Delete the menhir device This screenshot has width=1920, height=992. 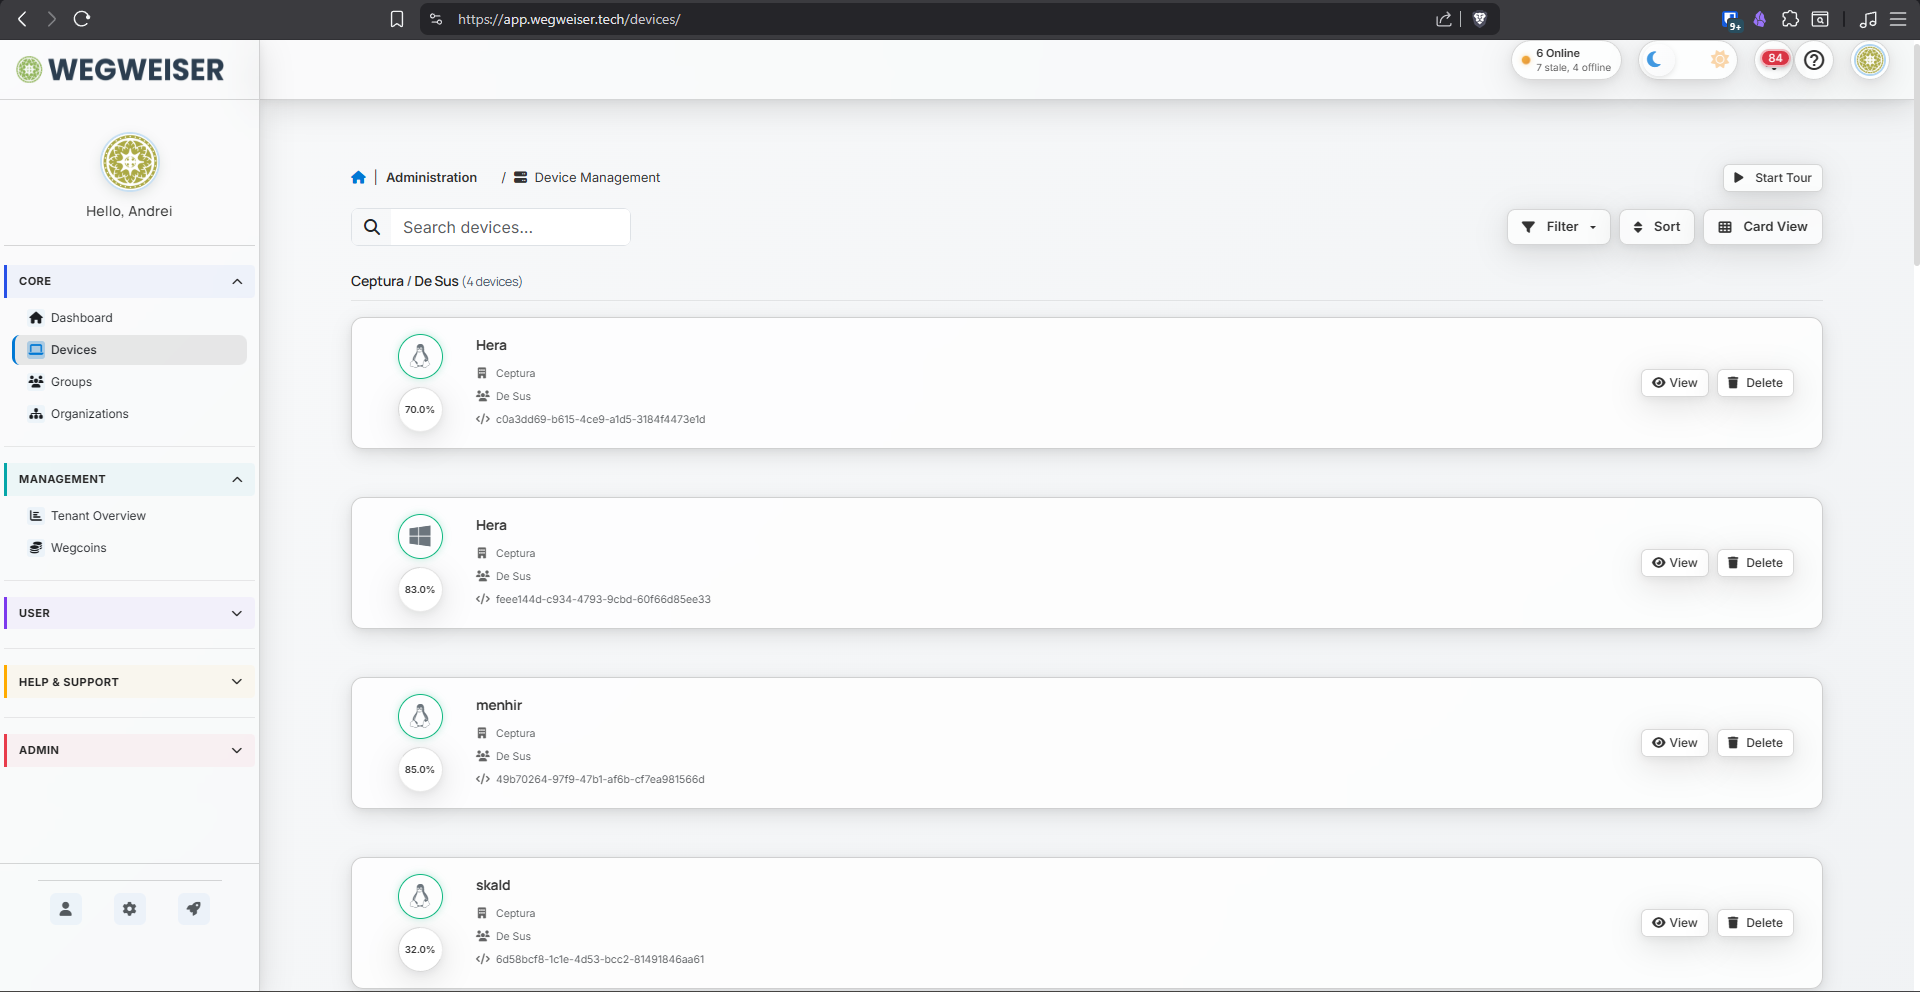(x=1755, y=743)
